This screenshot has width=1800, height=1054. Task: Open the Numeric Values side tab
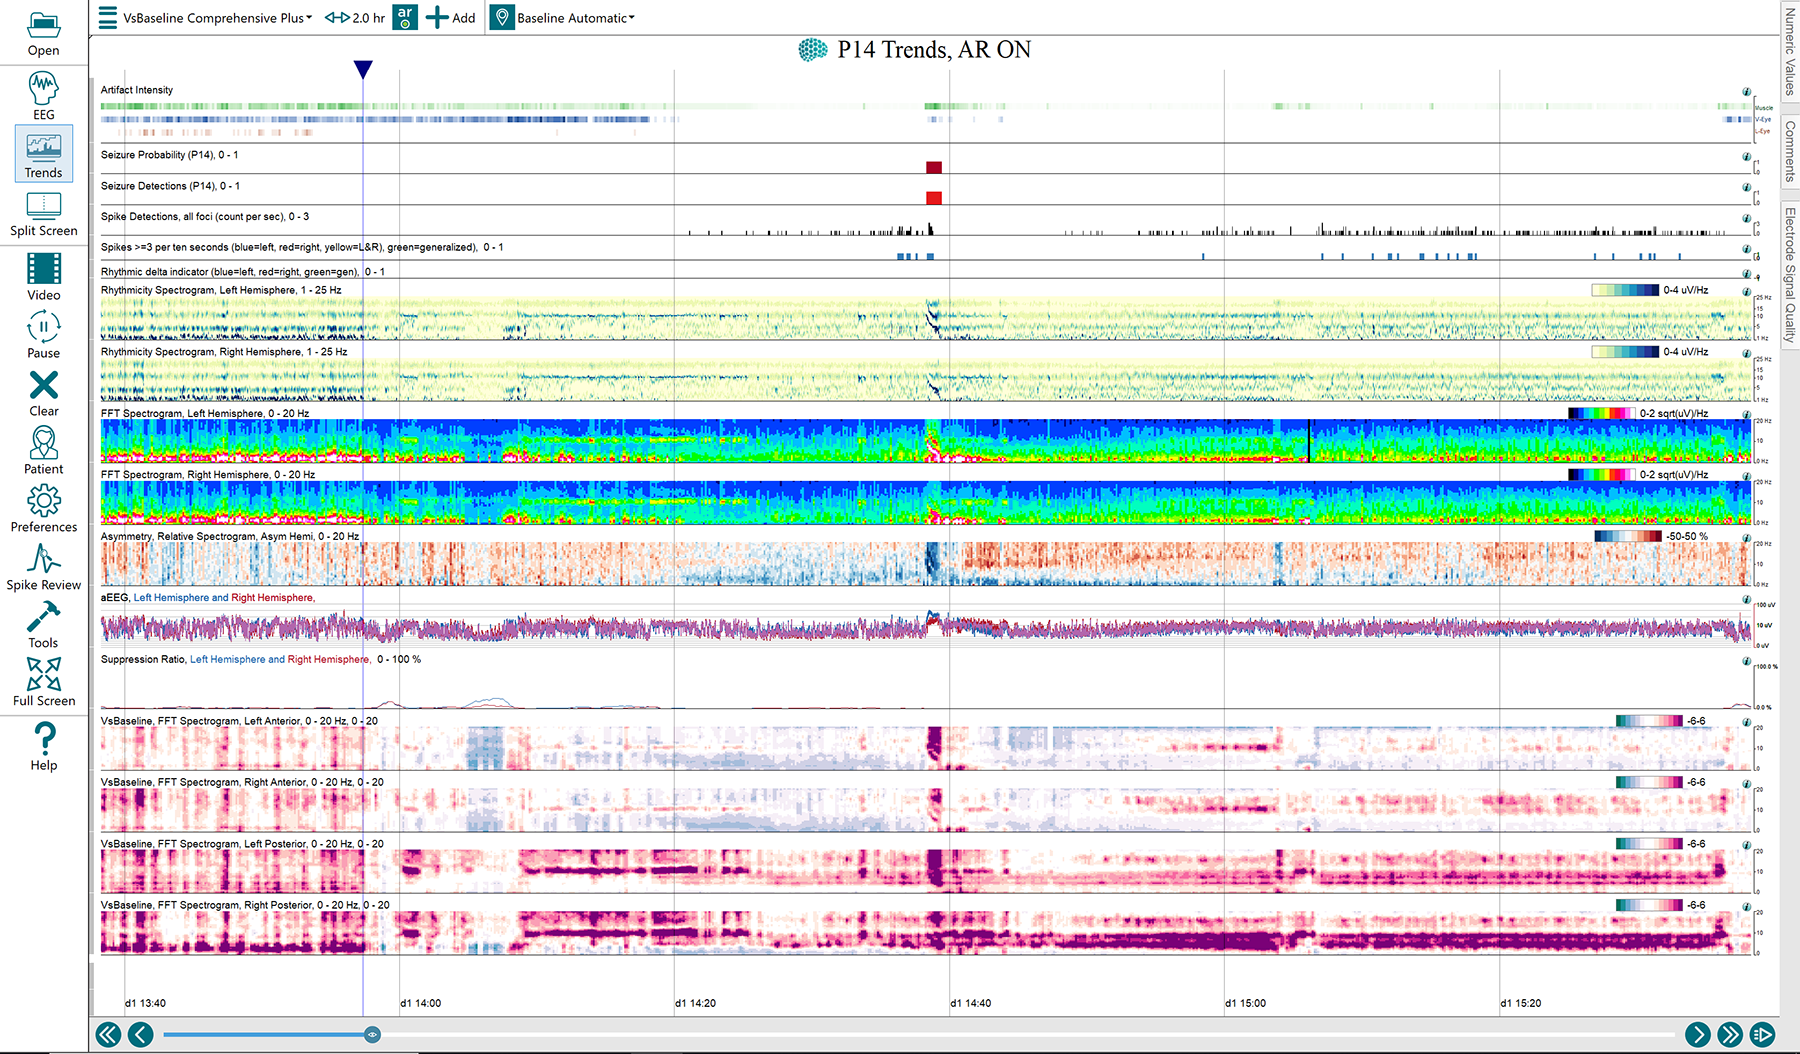(x=1790, y=51)
